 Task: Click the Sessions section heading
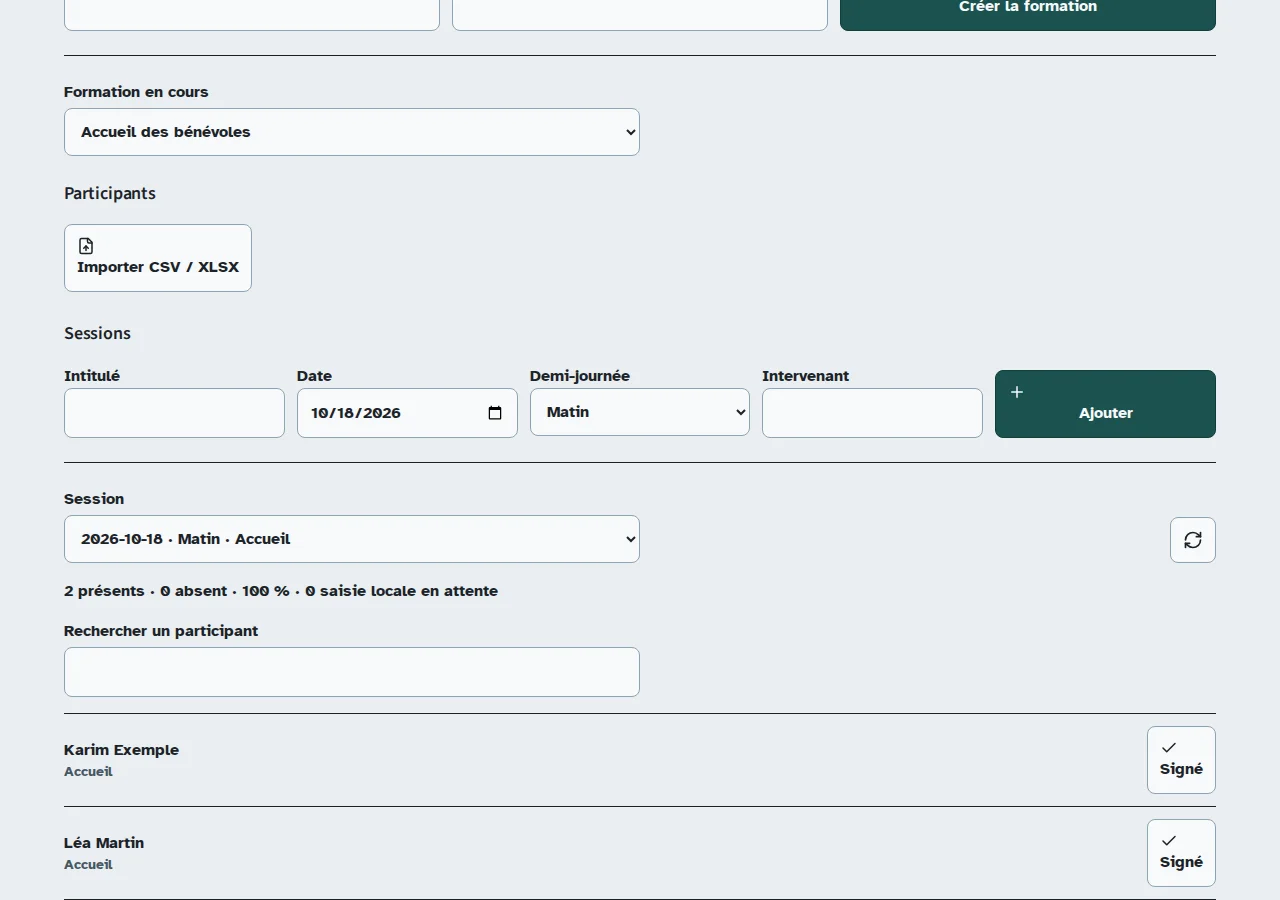pyautogui.click(x=97, y=333)
